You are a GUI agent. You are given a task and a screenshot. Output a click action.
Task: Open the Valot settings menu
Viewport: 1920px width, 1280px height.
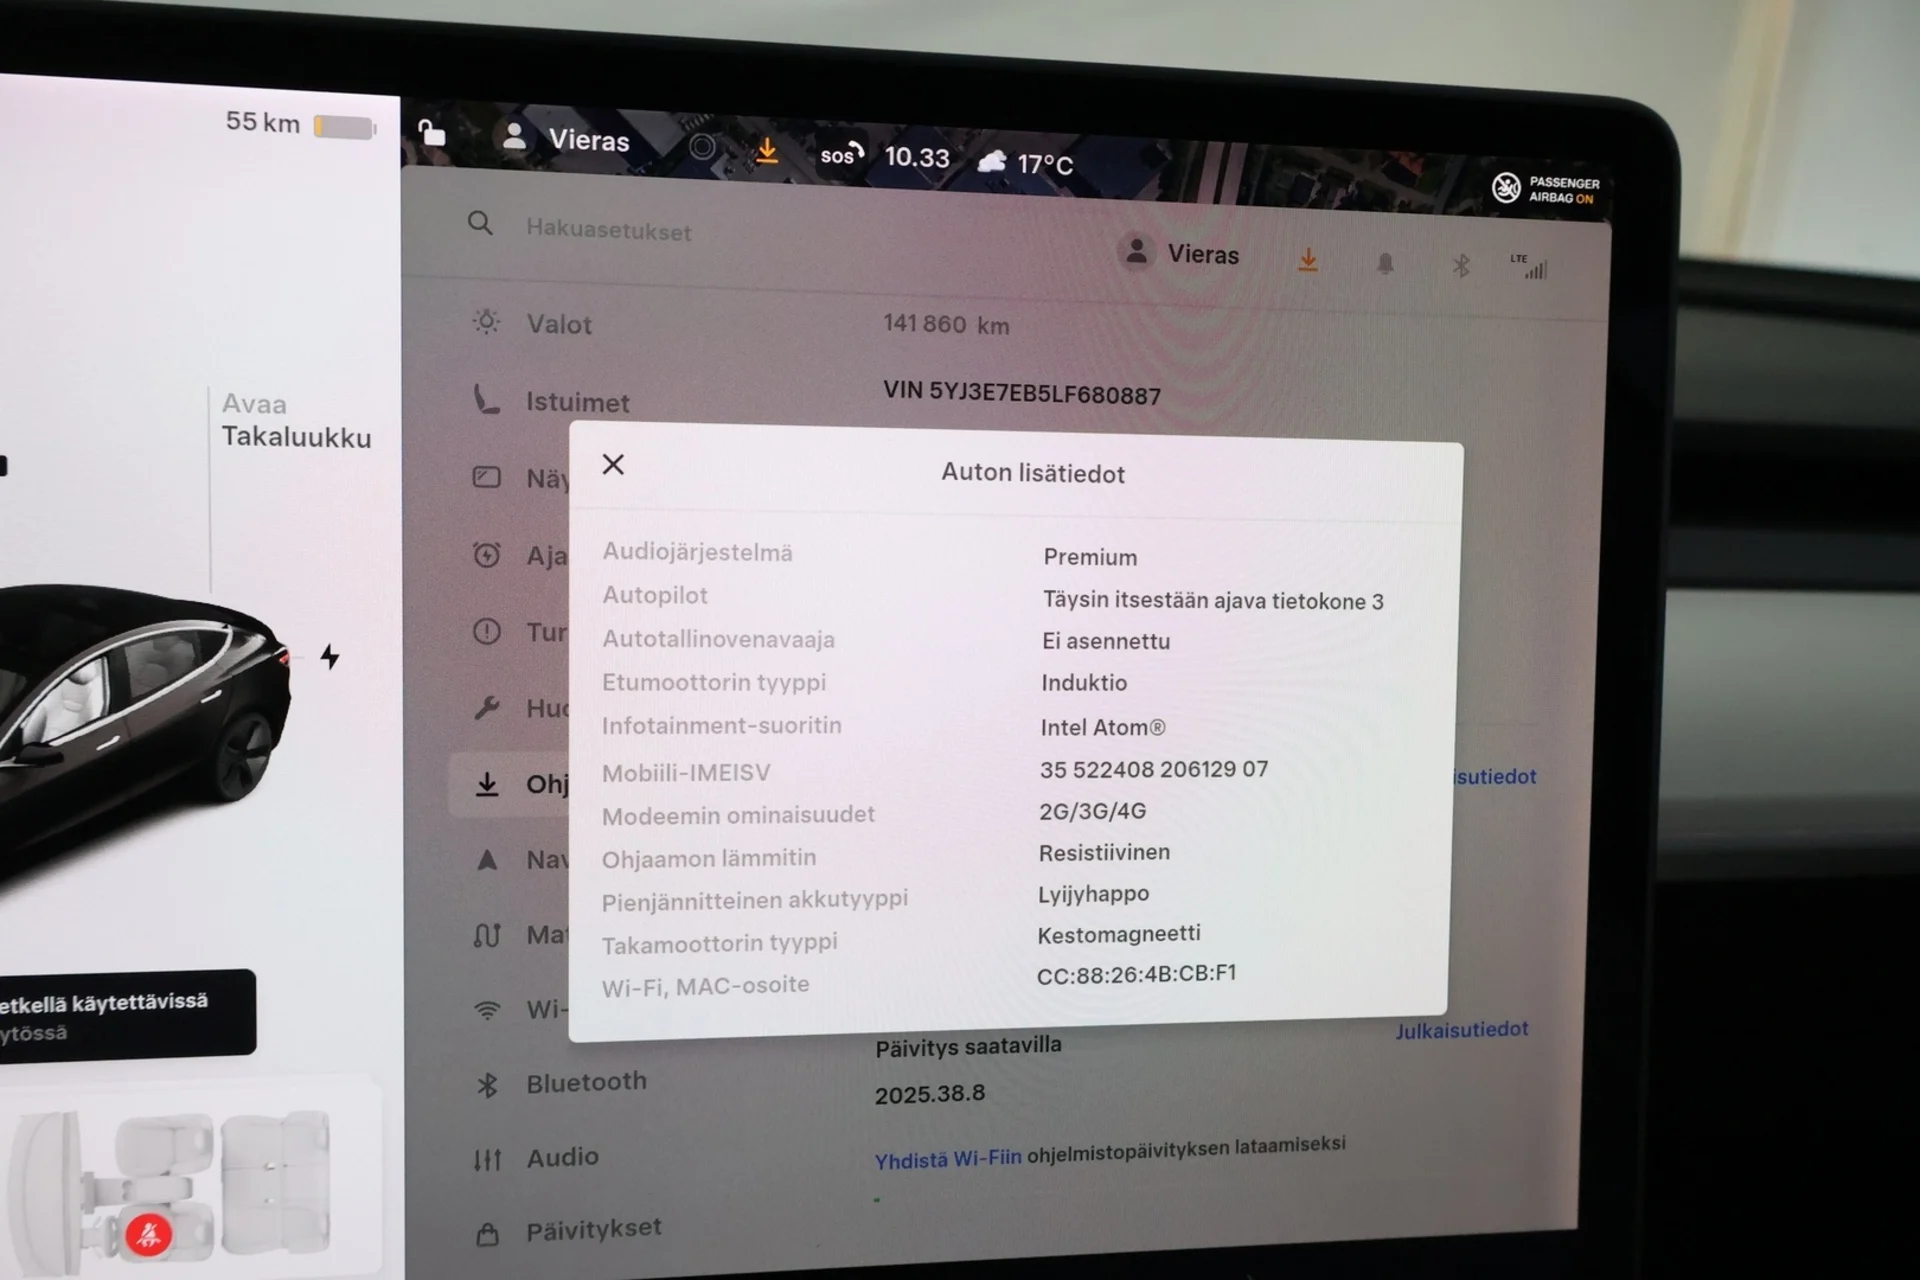pos(558,324)
